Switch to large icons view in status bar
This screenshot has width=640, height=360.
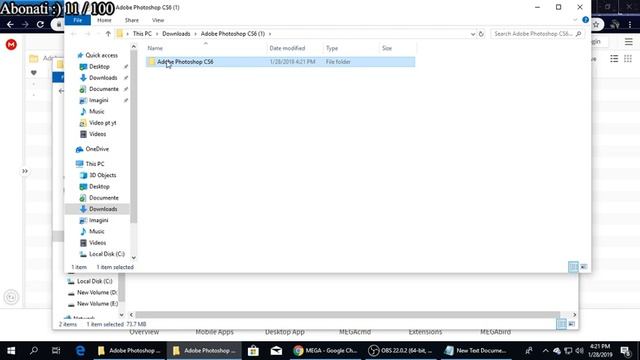(x=584, y=267)
